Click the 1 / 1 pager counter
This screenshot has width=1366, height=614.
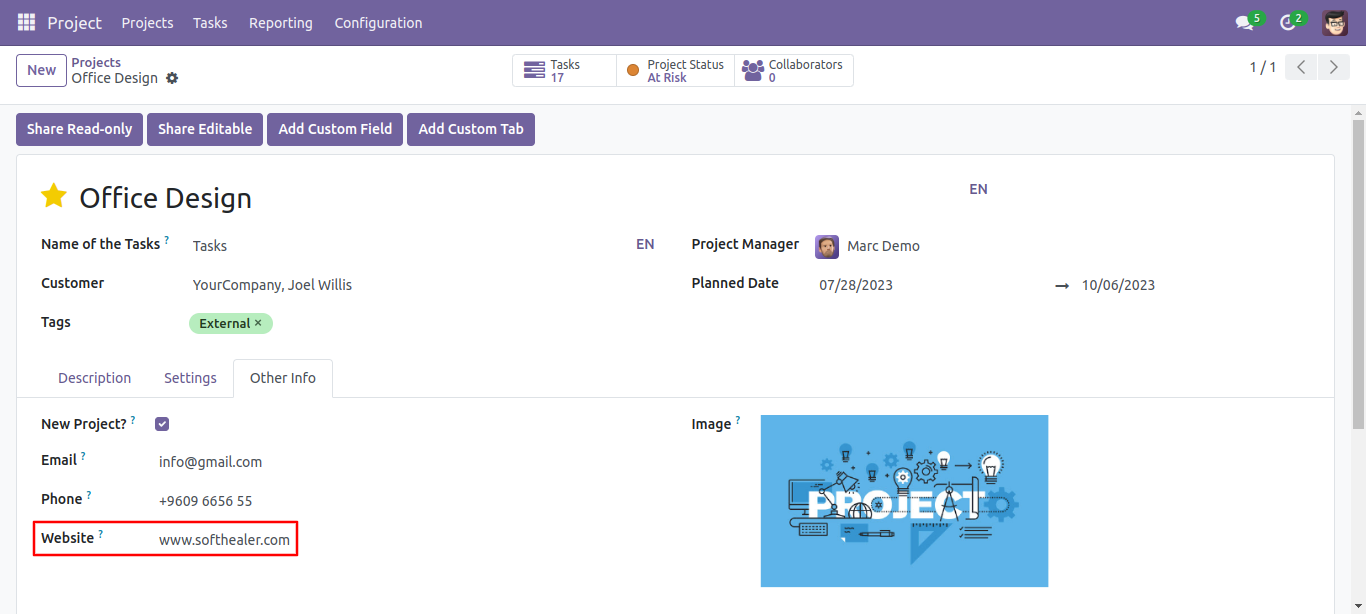[1262, 67]
